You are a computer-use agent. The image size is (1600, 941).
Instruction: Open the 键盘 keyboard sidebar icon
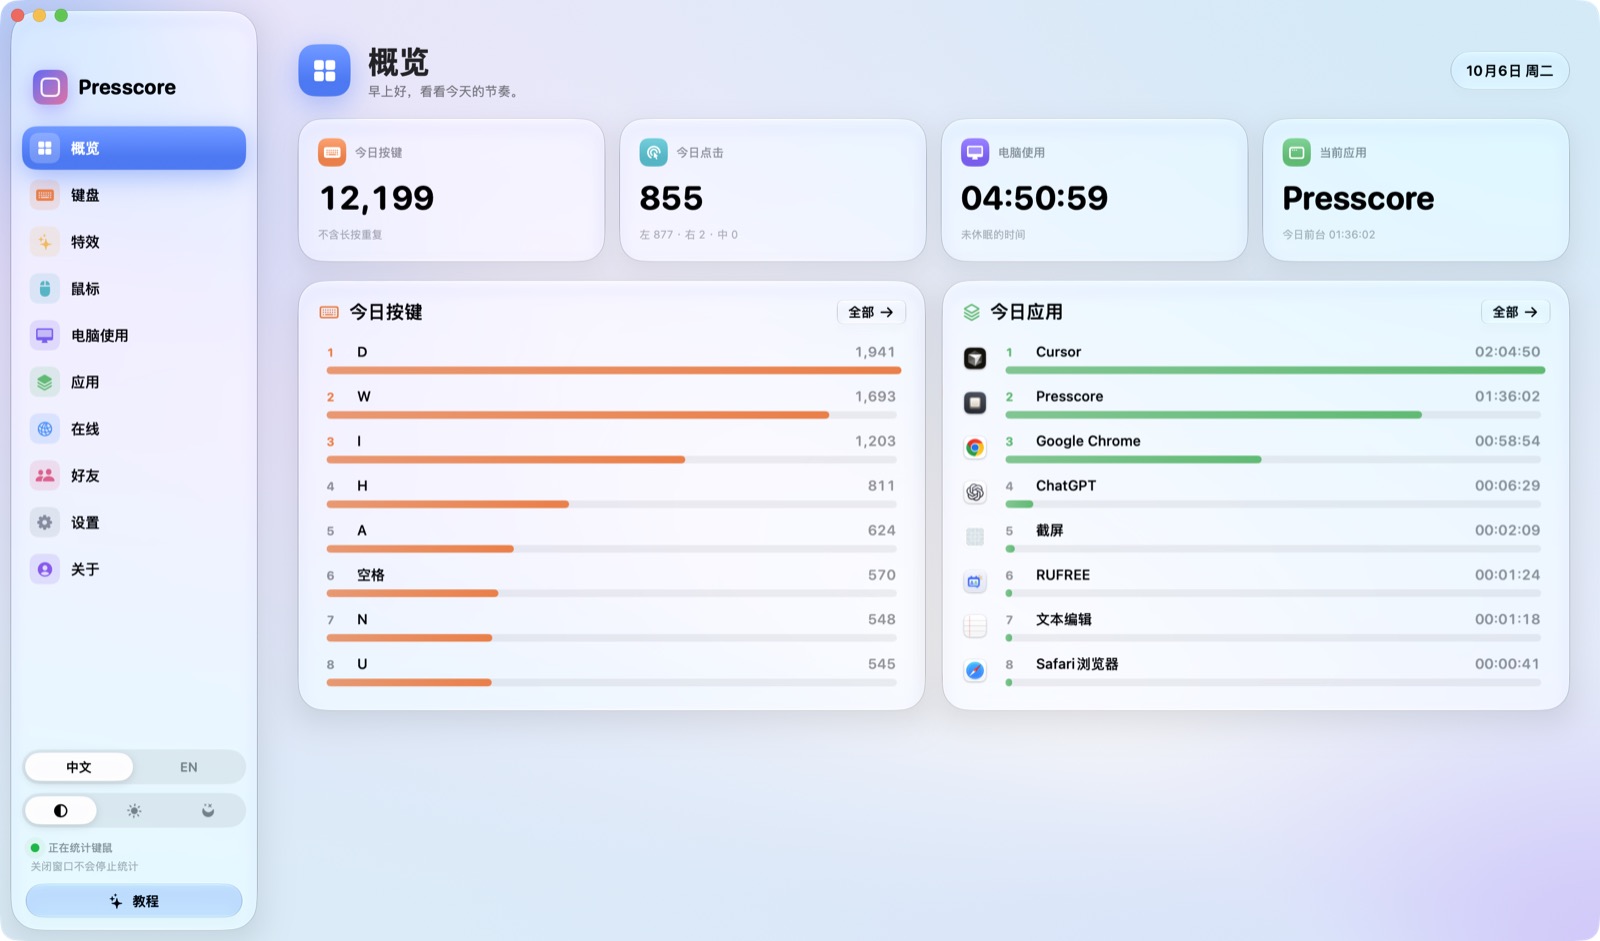tap(45, 195)
